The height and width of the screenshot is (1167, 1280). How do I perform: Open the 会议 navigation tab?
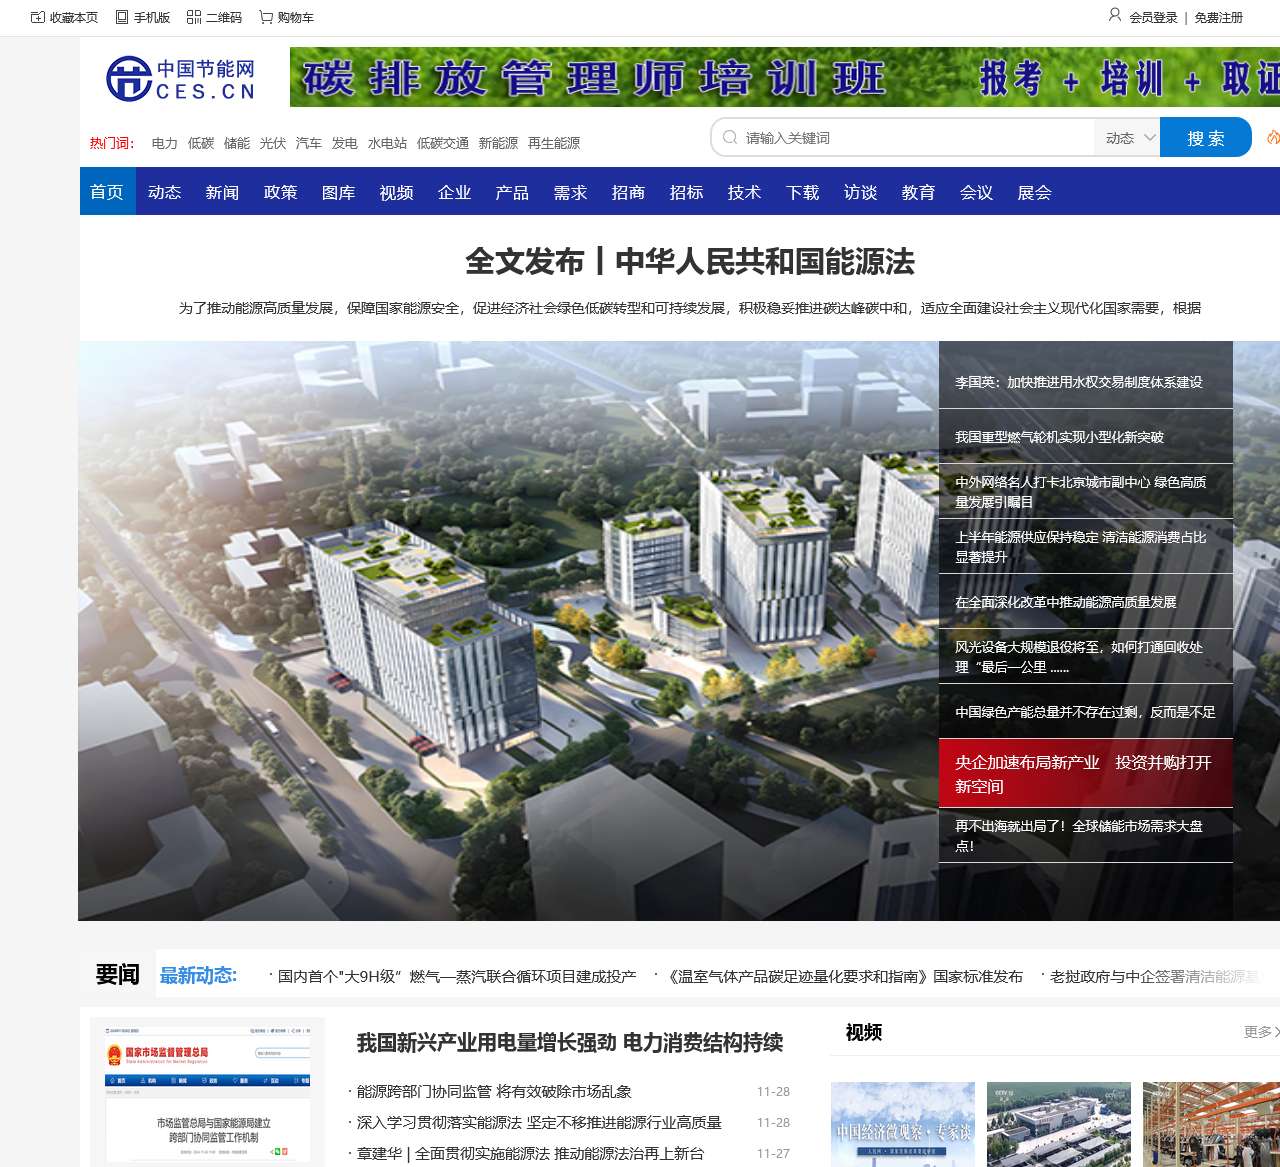(x=977, y=192)
